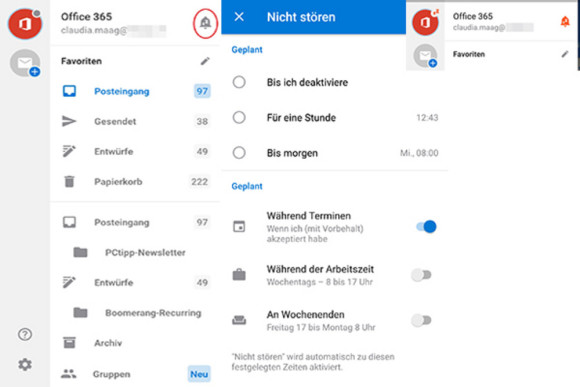Open the add mail account icon
Screen dimensions: 580x387
click(25, 63)
